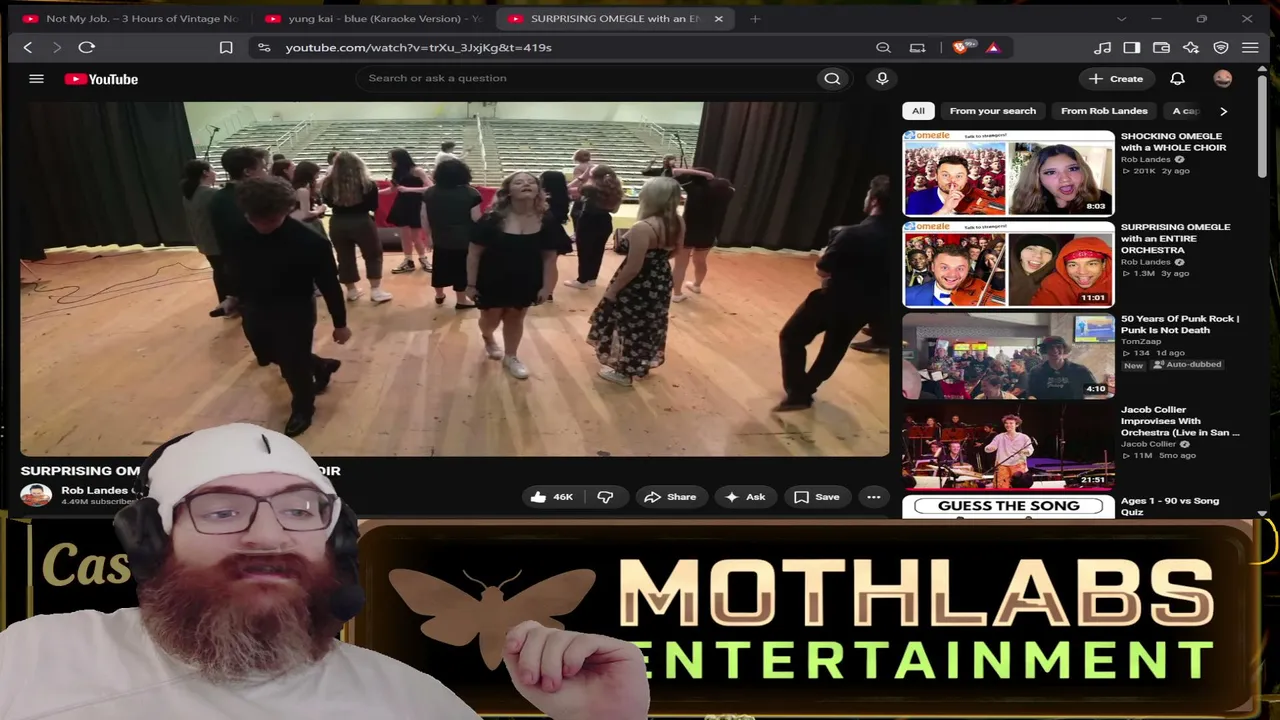1280x720 pixels.
Task: Switch to the Not My Job tab
Action: [130, 18]
